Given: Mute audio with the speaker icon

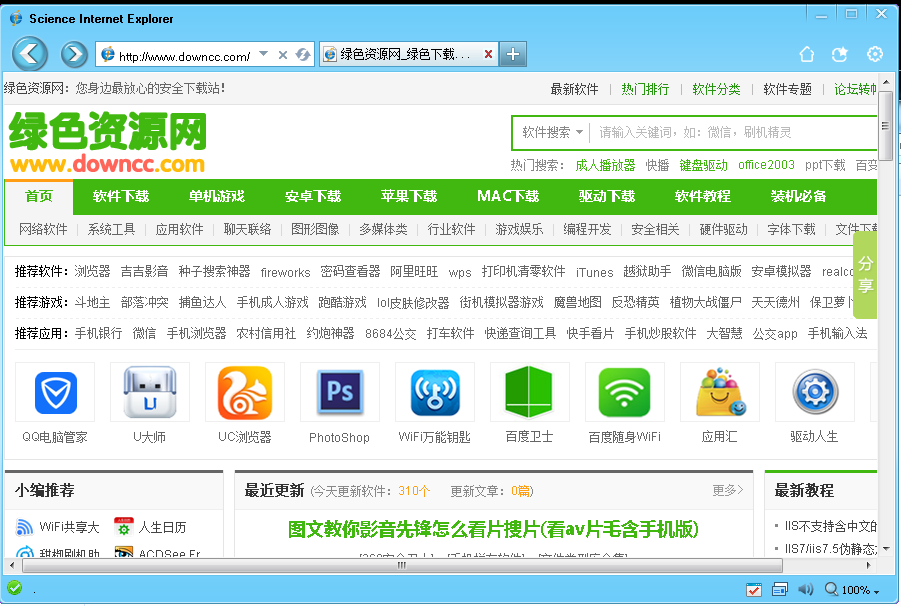Looking at the screenshot, I should pos(806,589).
